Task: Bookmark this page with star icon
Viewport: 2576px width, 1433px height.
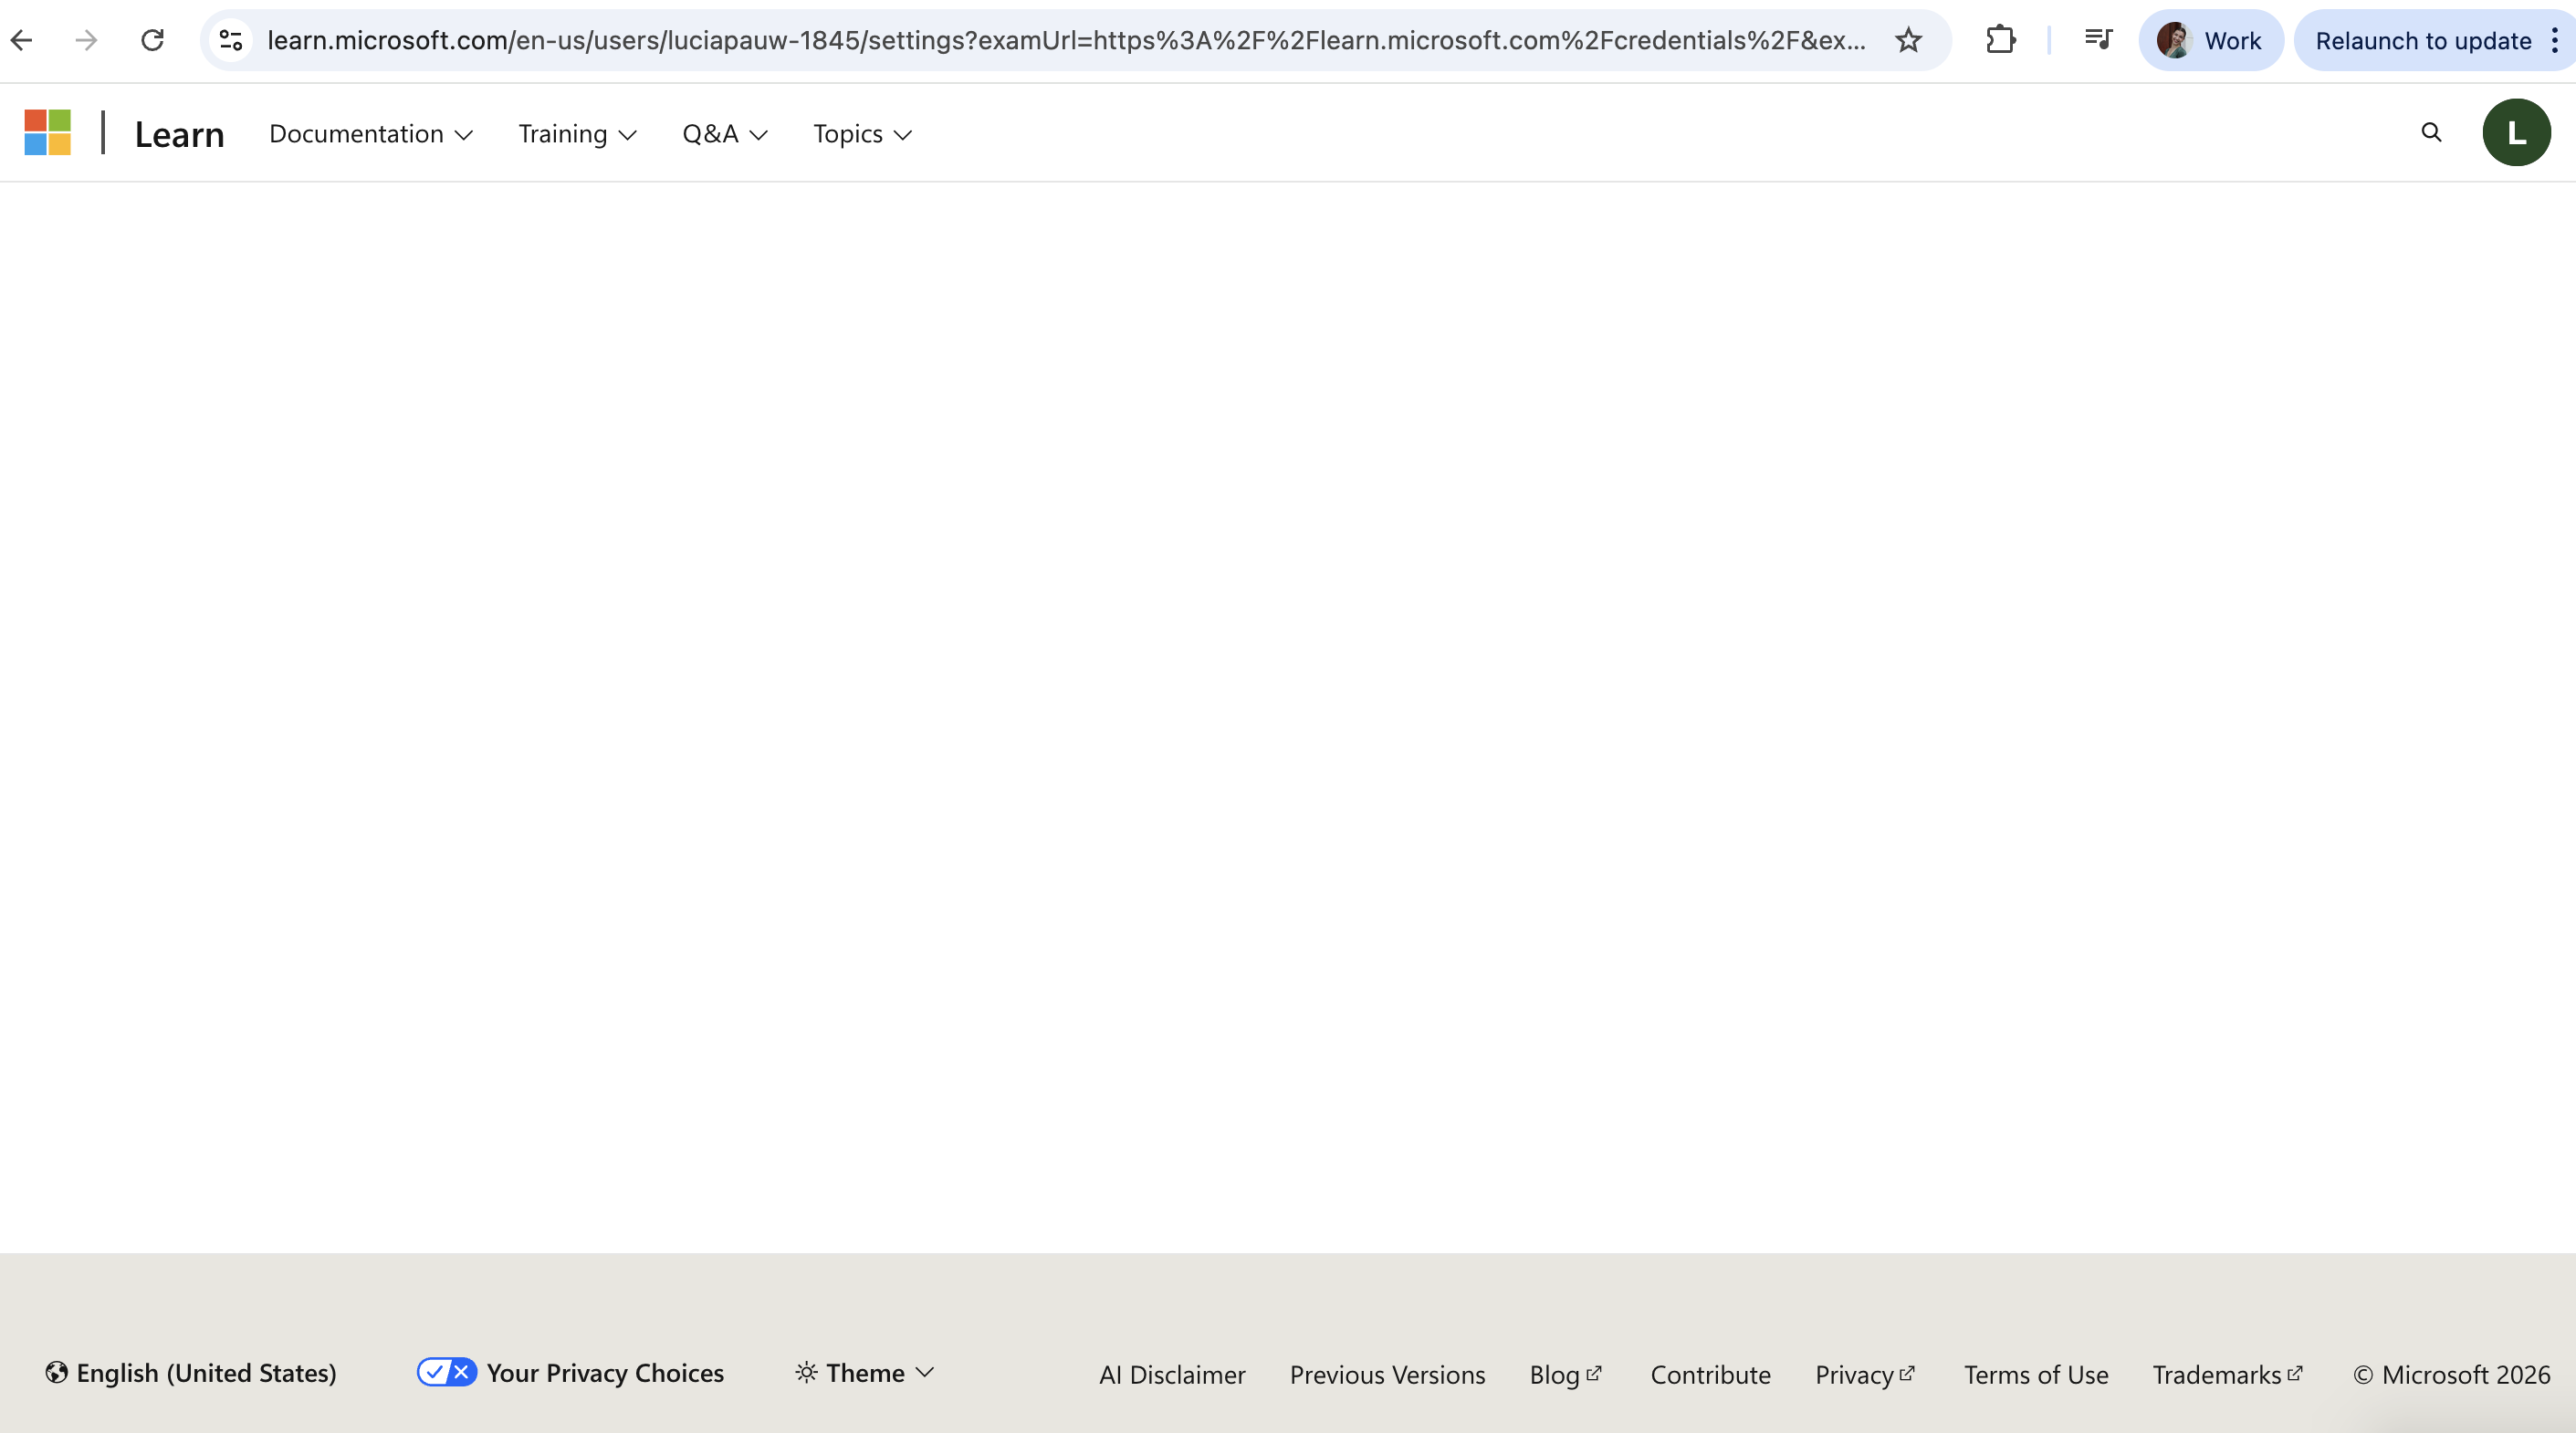Action: (1908, 40)
